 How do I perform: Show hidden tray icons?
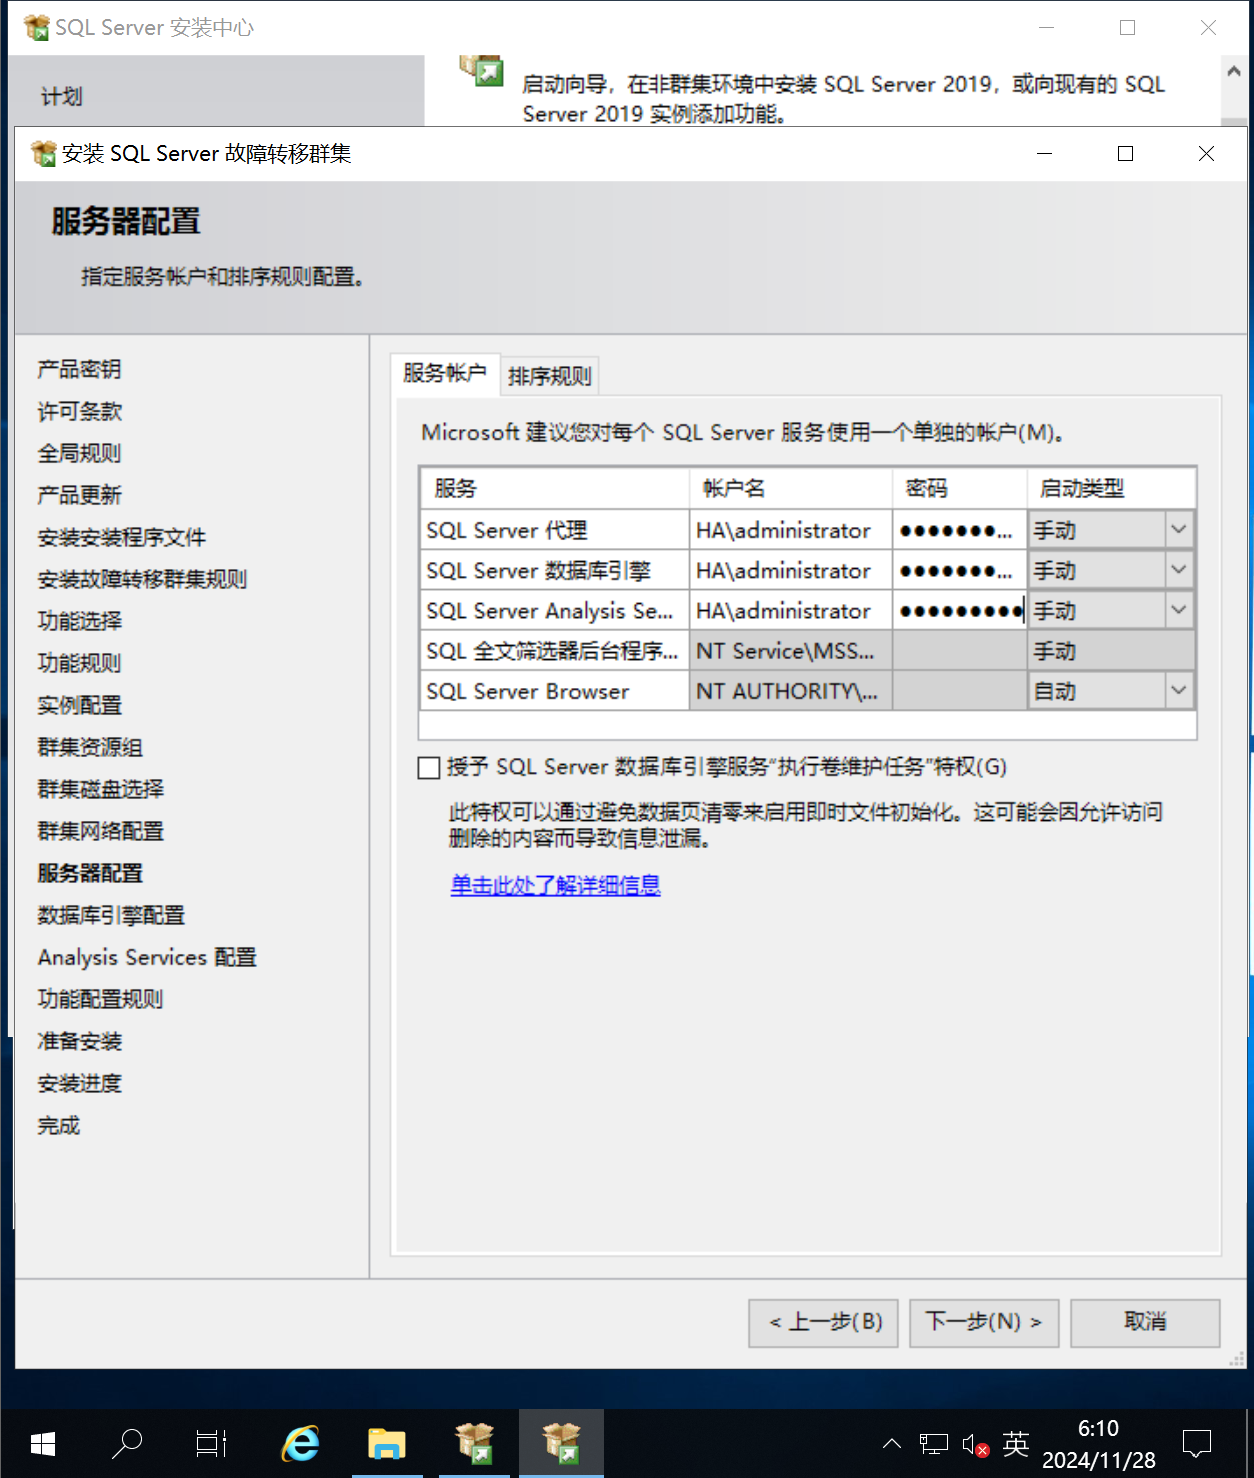892,1443
